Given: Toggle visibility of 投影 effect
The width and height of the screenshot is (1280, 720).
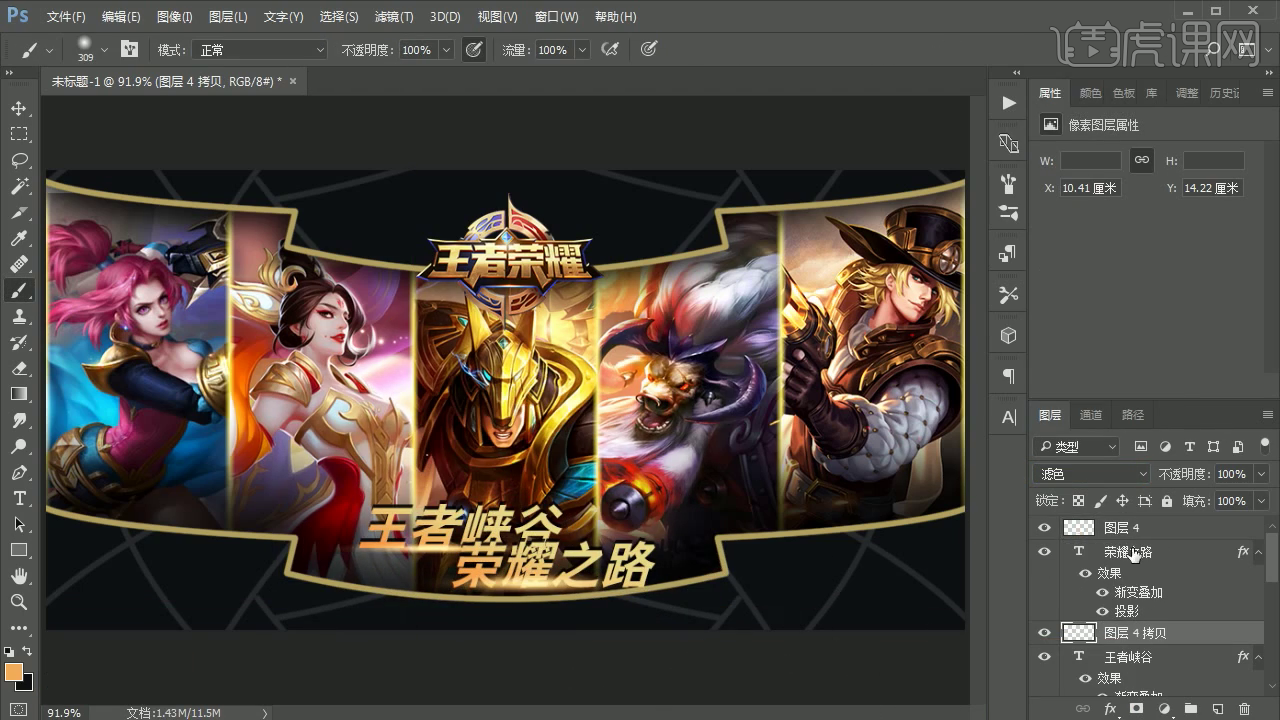Looking at the screenshot, I should coord(1103,612).
